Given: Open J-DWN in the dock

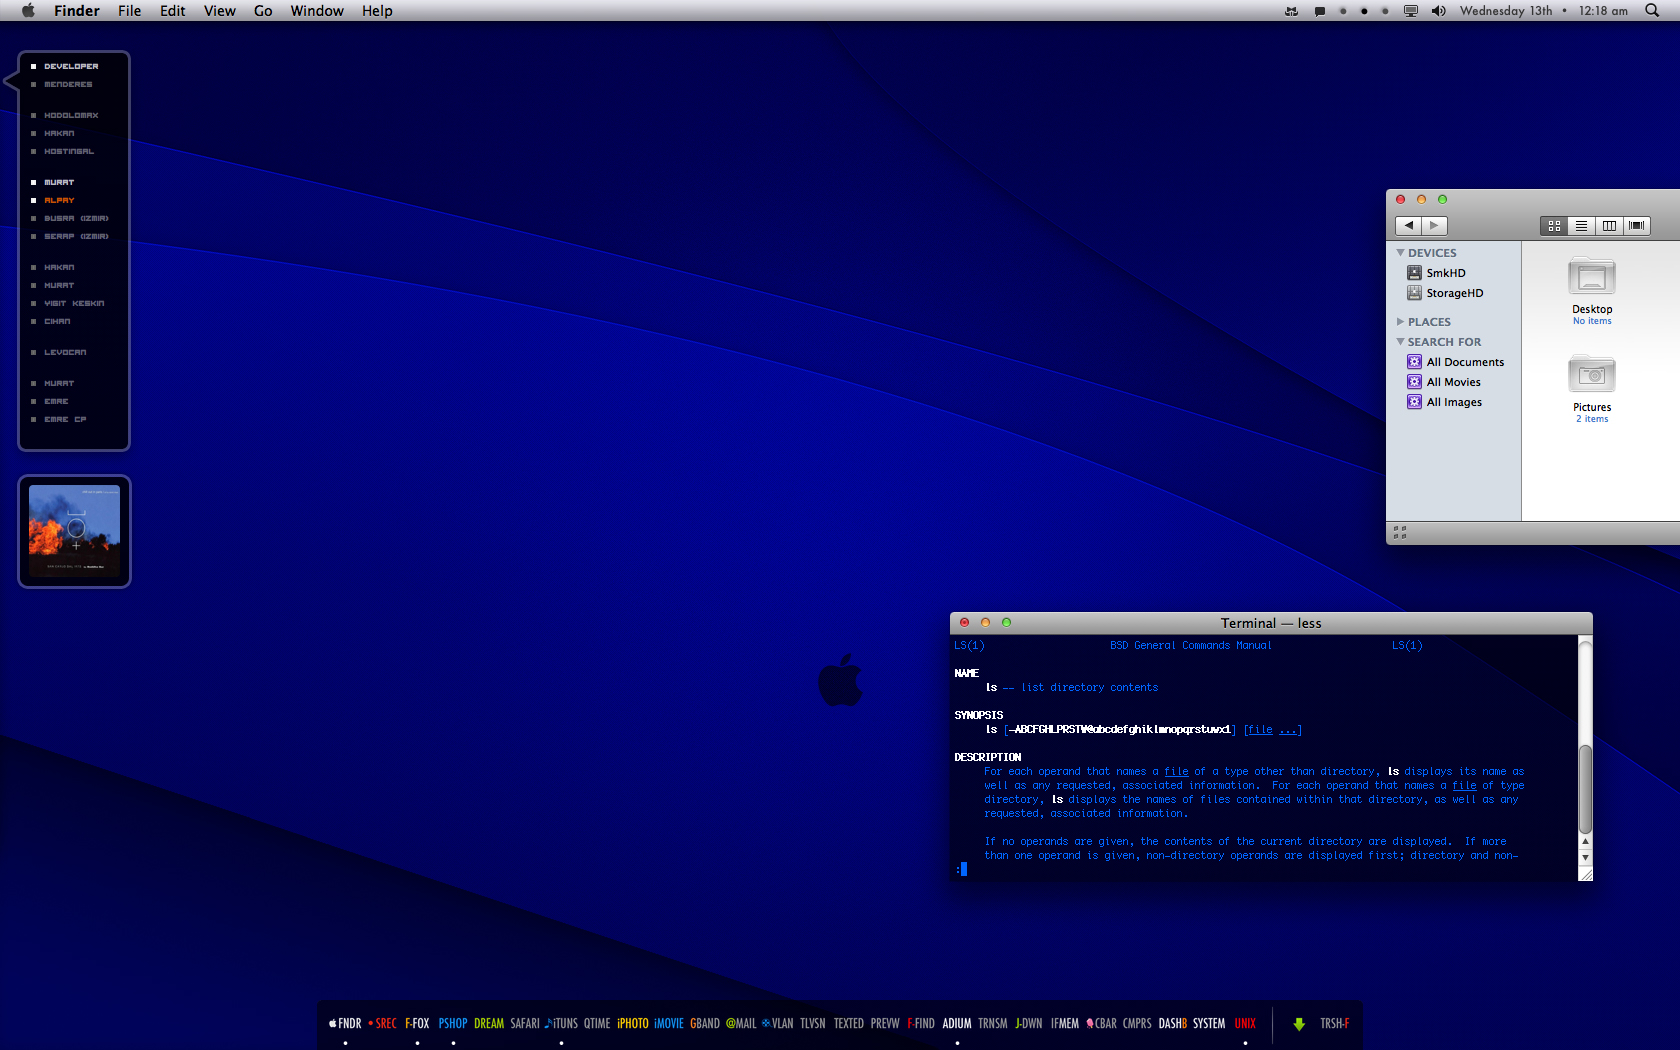Looking at the screenshot, I should 1029,1023.
